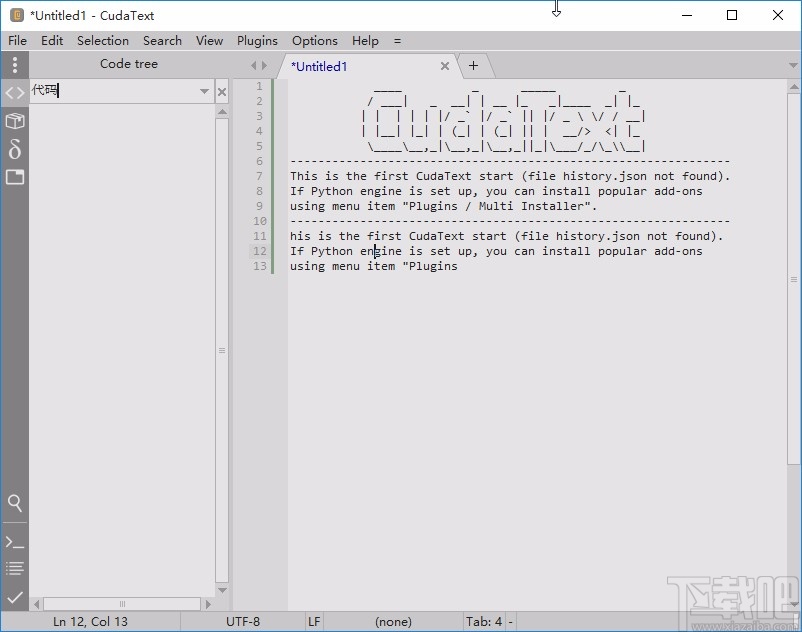Choose lexer via (none) status field

tap(393, 621)
